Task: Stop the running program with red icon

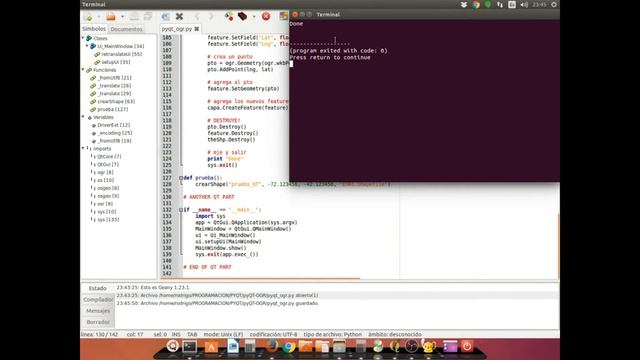Action: pyautogui.click(x=266, y=17)
